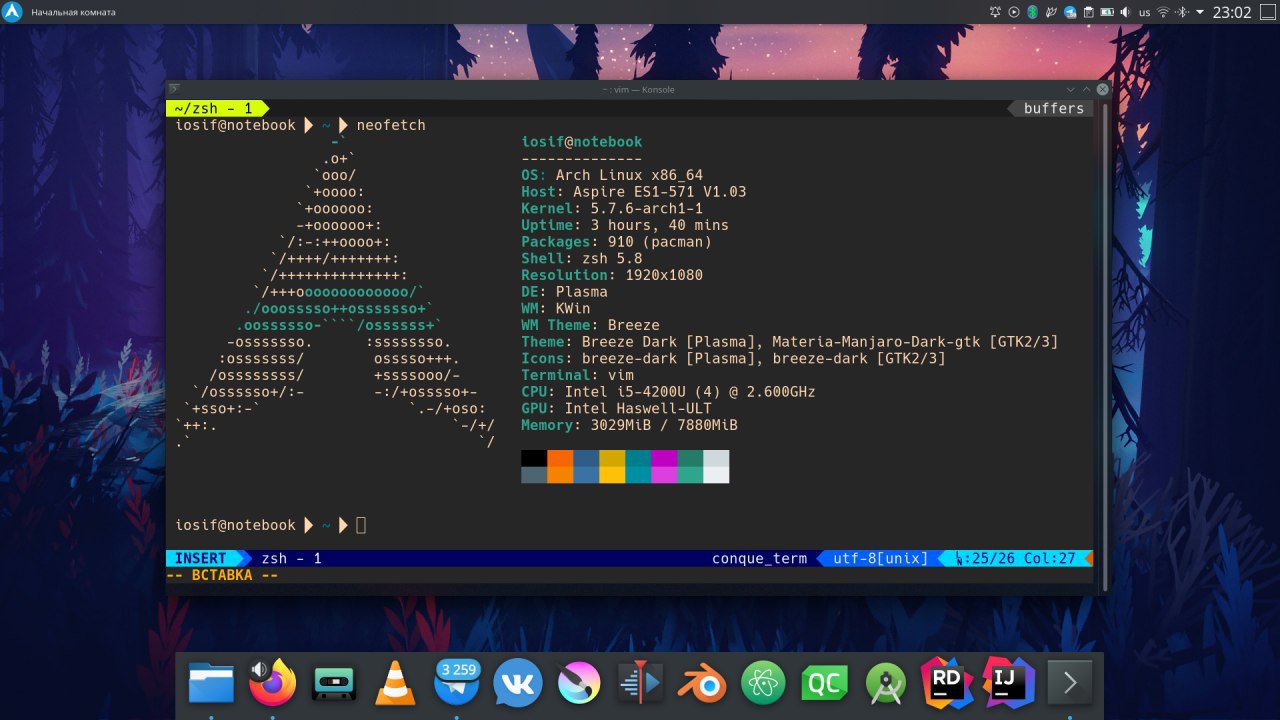Open the notifications bell in tray

click(995, 12)
